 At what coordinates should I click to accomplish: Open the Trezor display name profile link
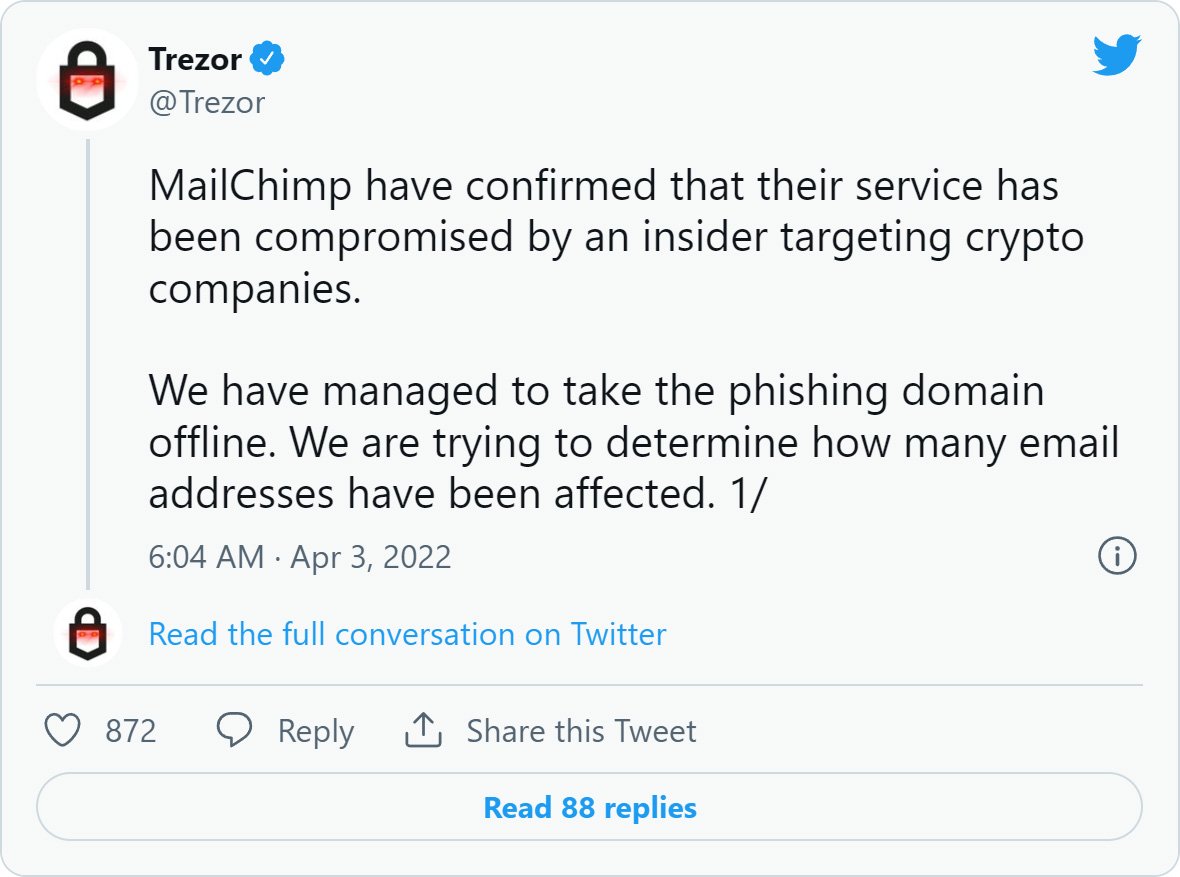[195, 59]
